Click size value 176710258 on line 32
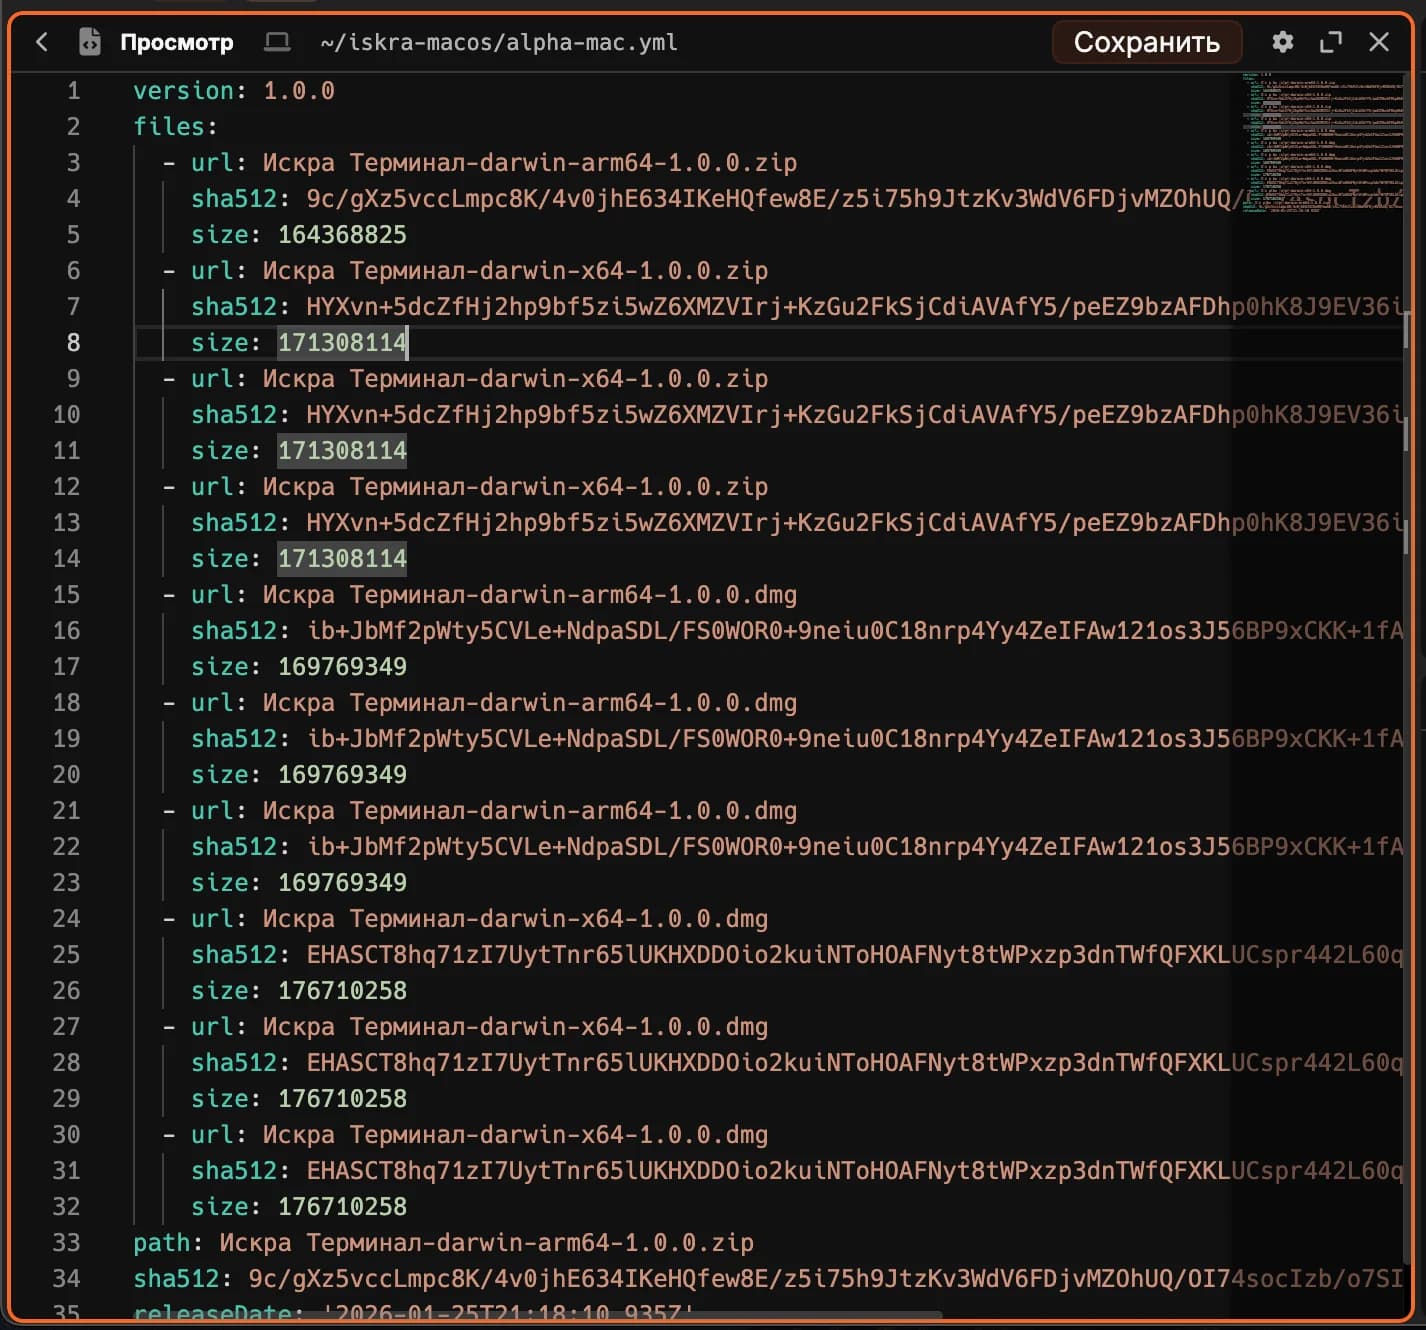The width and height of the screenshot is (1426, 1330). click(x=342, y=1207)
